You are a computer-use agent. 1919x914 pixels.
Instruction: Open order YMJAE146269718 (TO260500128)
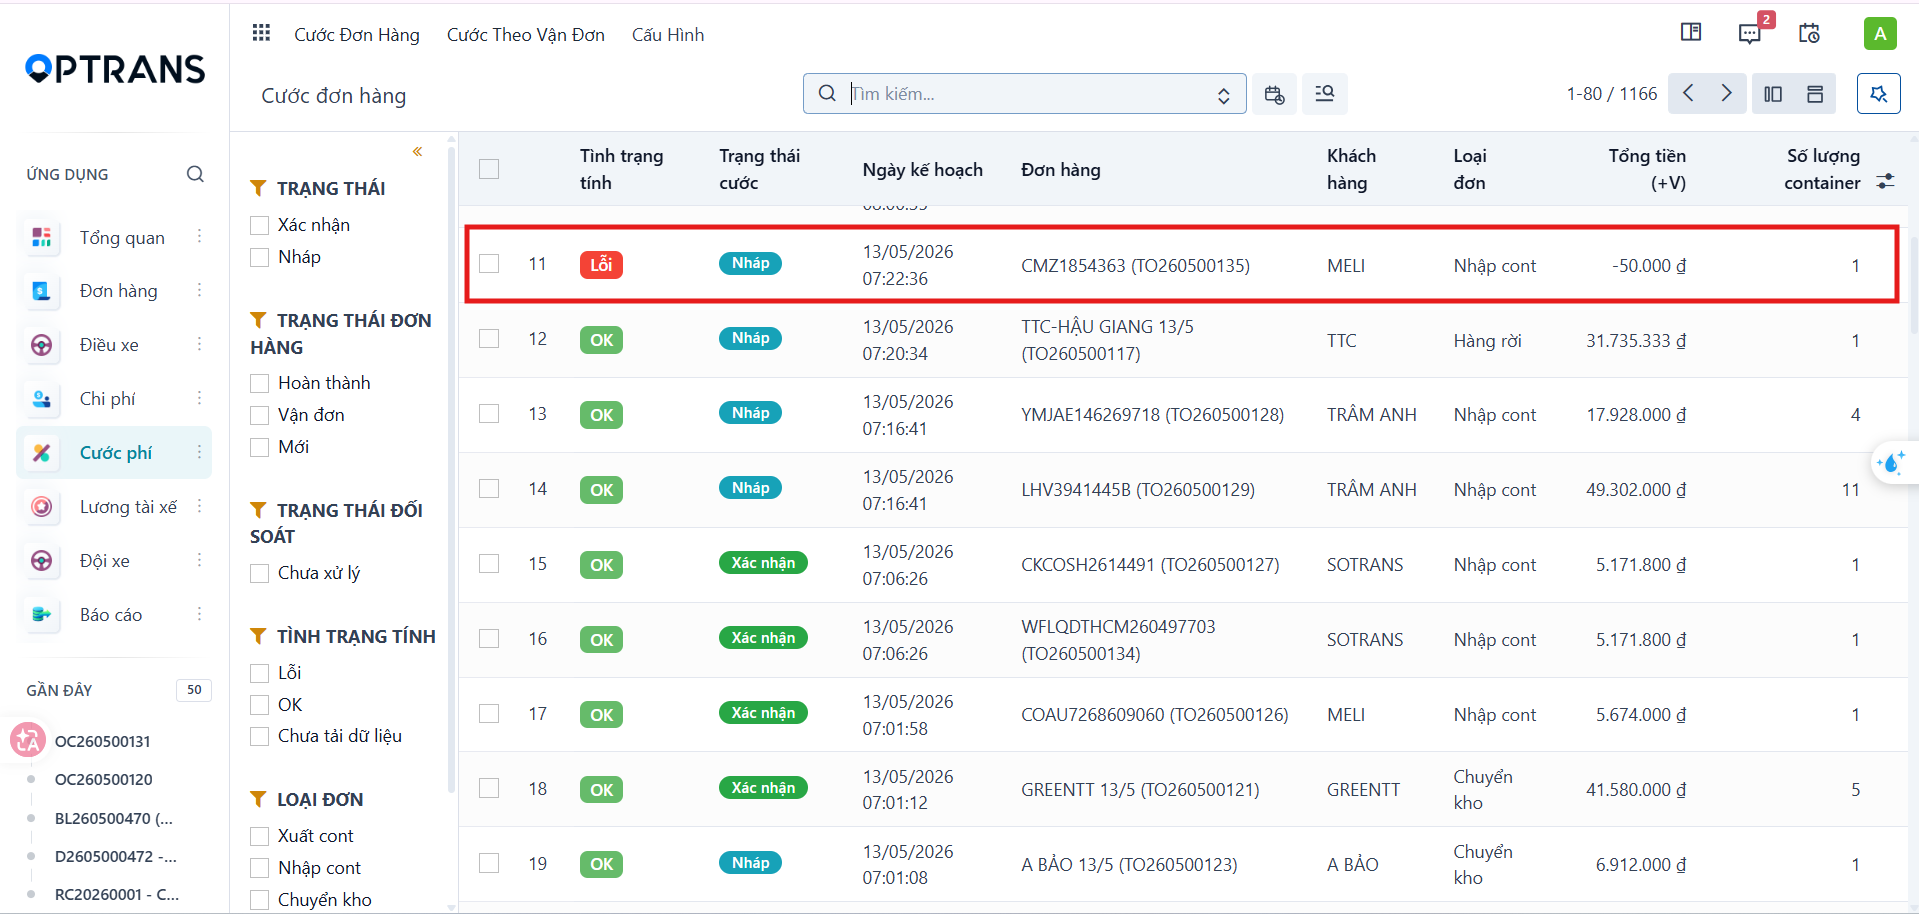pyautogui.click(x=1152, y=415)
